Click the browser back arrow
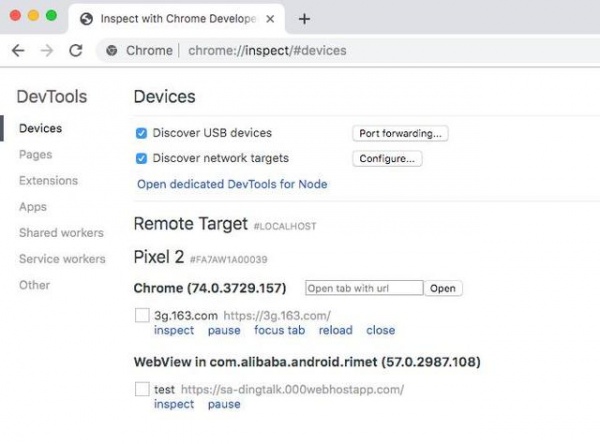Screen dimensions: 600x444 [x=18, y=50]
